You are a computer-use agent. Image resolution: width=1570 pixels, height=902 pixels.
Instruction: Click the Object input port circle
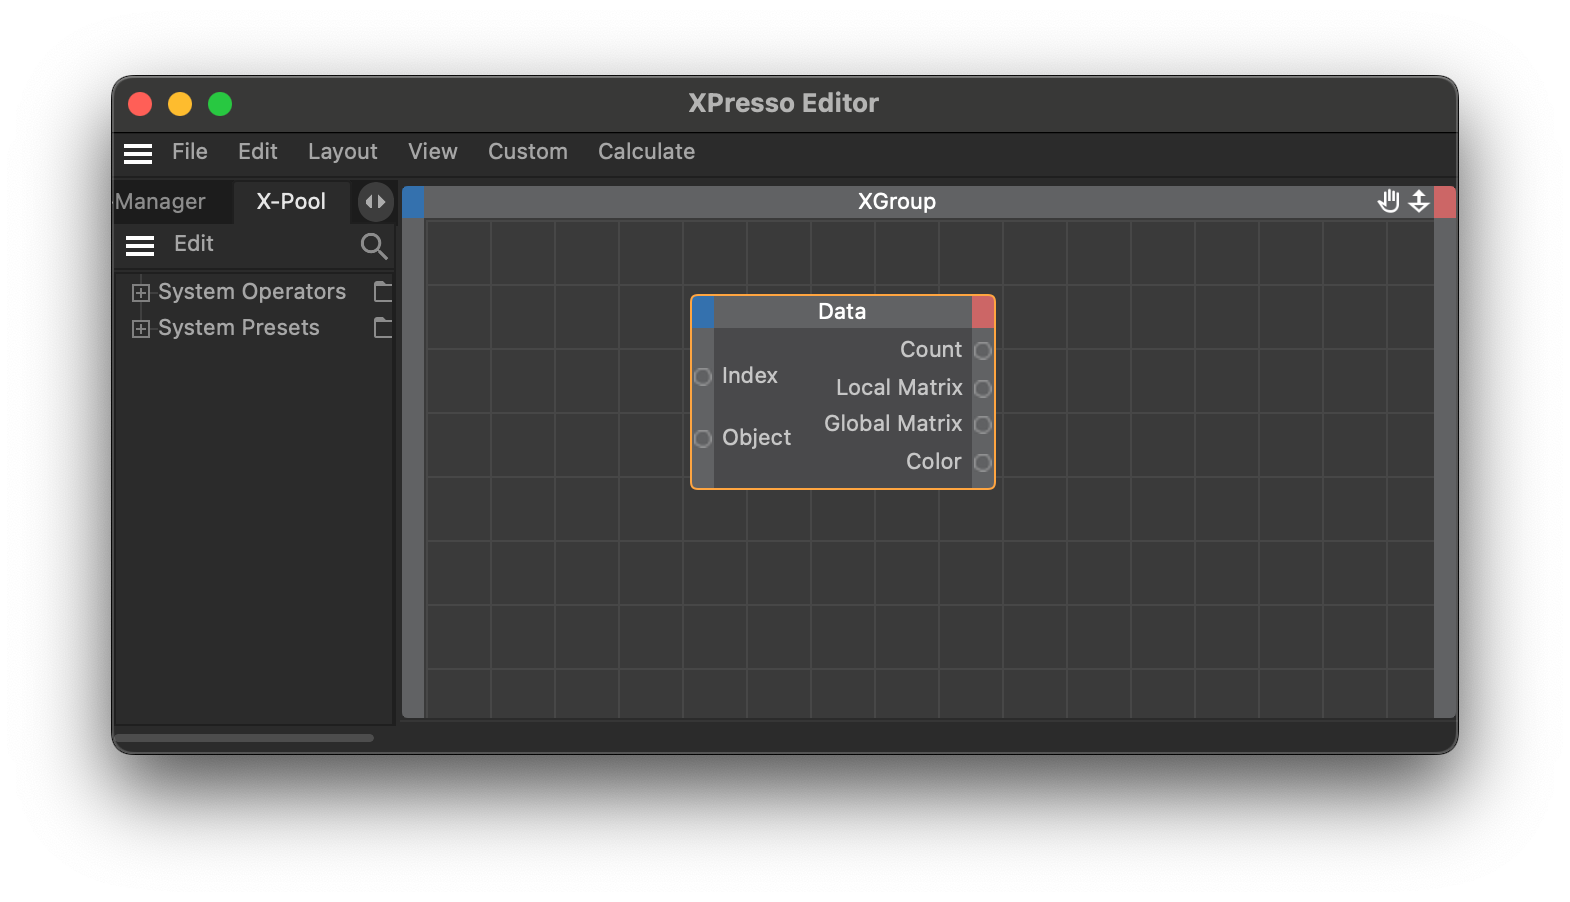703,439
